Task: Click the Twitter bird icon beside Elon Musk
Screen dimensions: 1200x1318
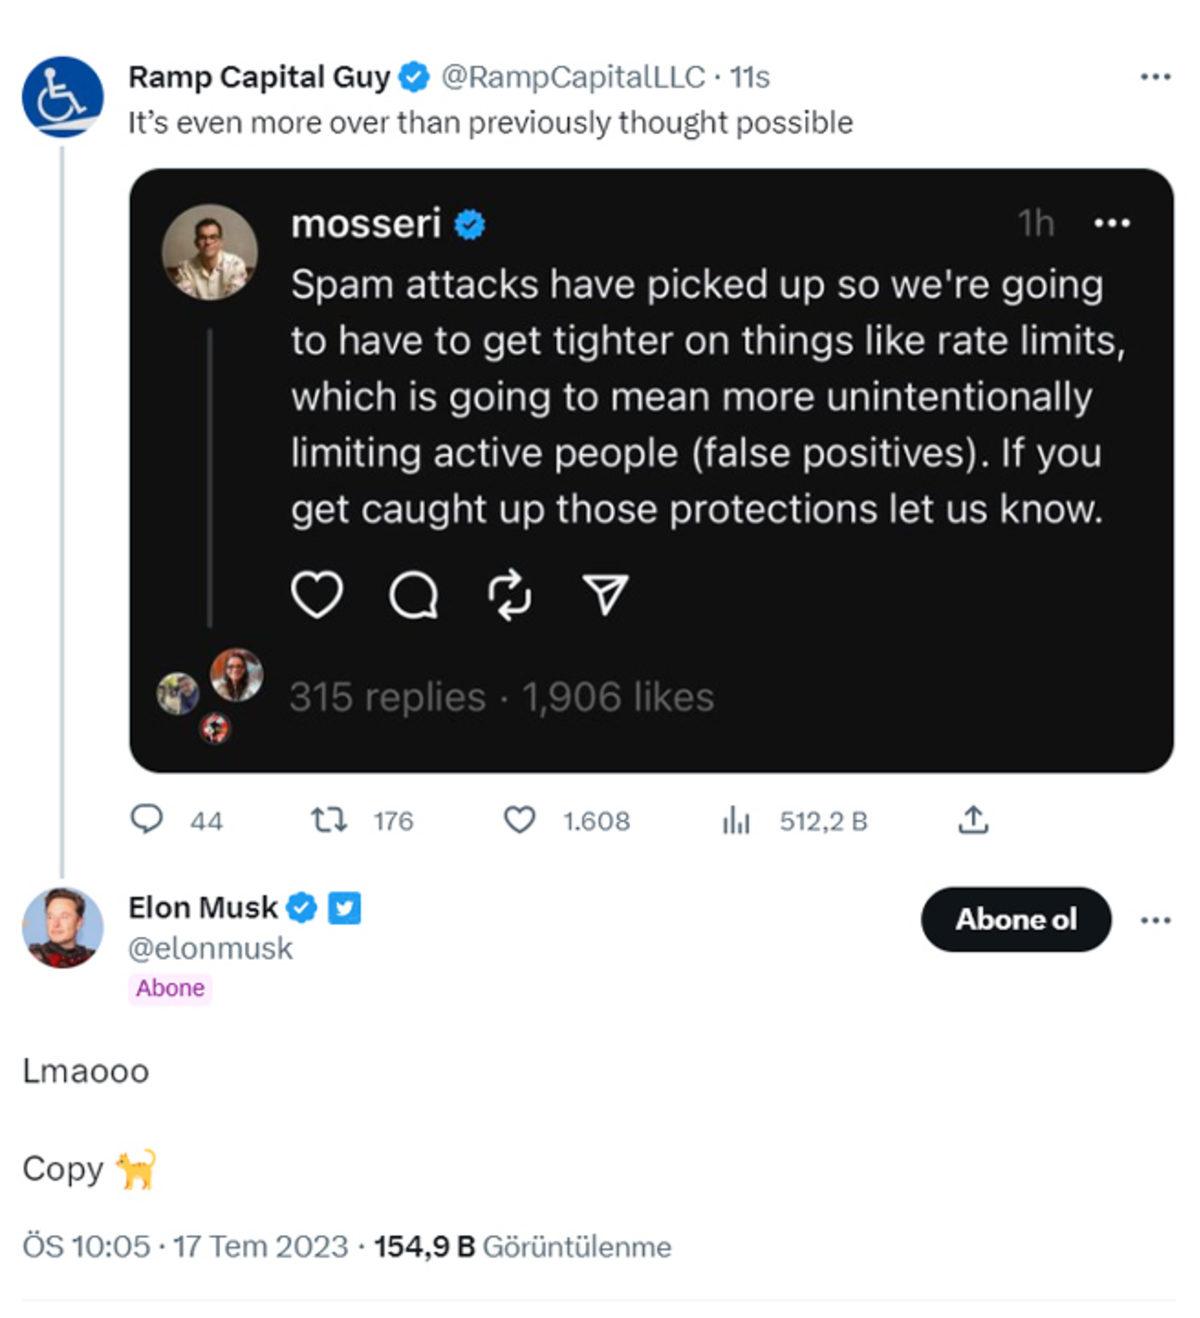Action: (343, 908)
